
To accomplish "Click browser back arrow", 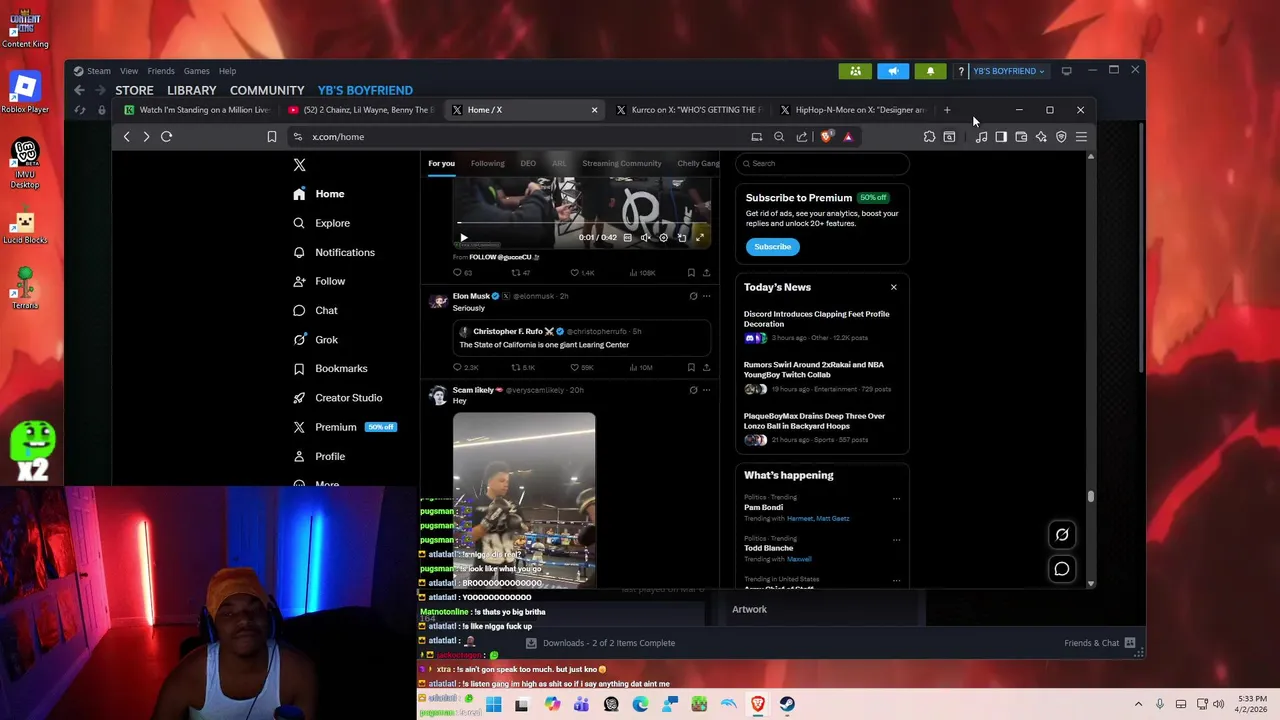I will point(127,137).
